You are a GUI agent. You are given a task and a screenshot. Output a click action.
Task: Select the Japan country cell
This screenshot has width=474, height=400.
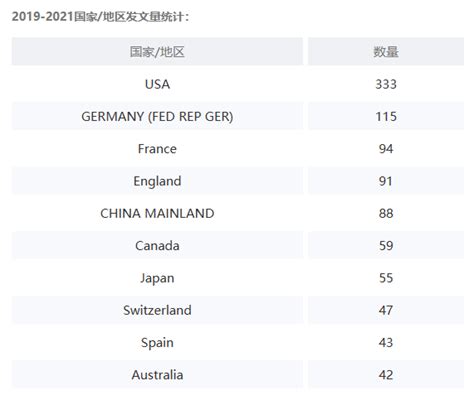tap(157, 278)
